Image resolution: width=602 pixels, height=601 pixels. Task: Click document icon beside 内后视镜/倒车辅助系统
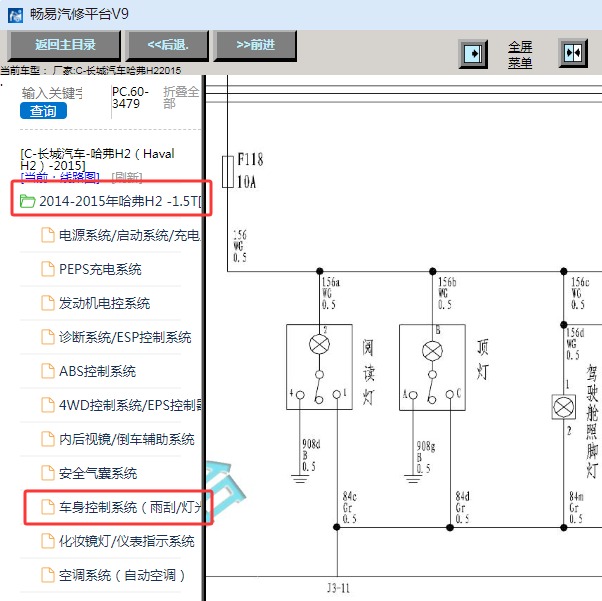point(48,439)
